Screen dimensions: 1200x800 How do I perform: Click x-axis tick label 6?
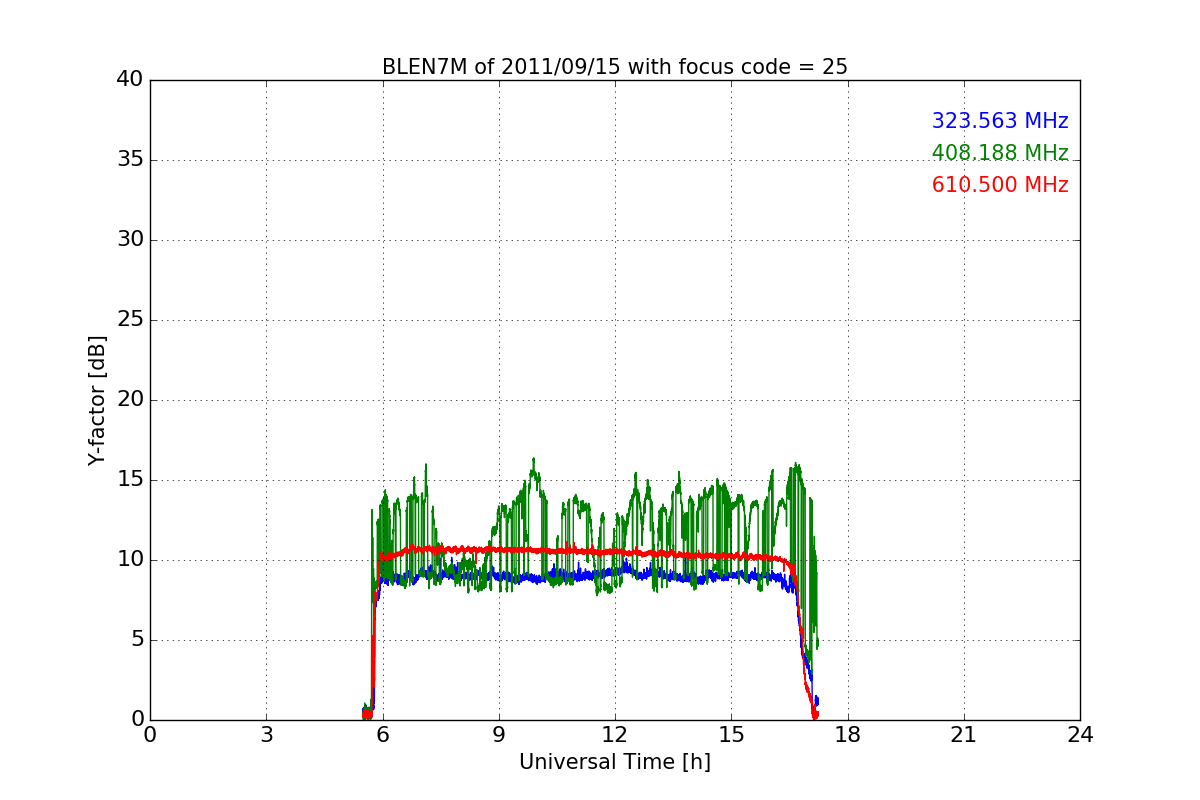(382, 734)
